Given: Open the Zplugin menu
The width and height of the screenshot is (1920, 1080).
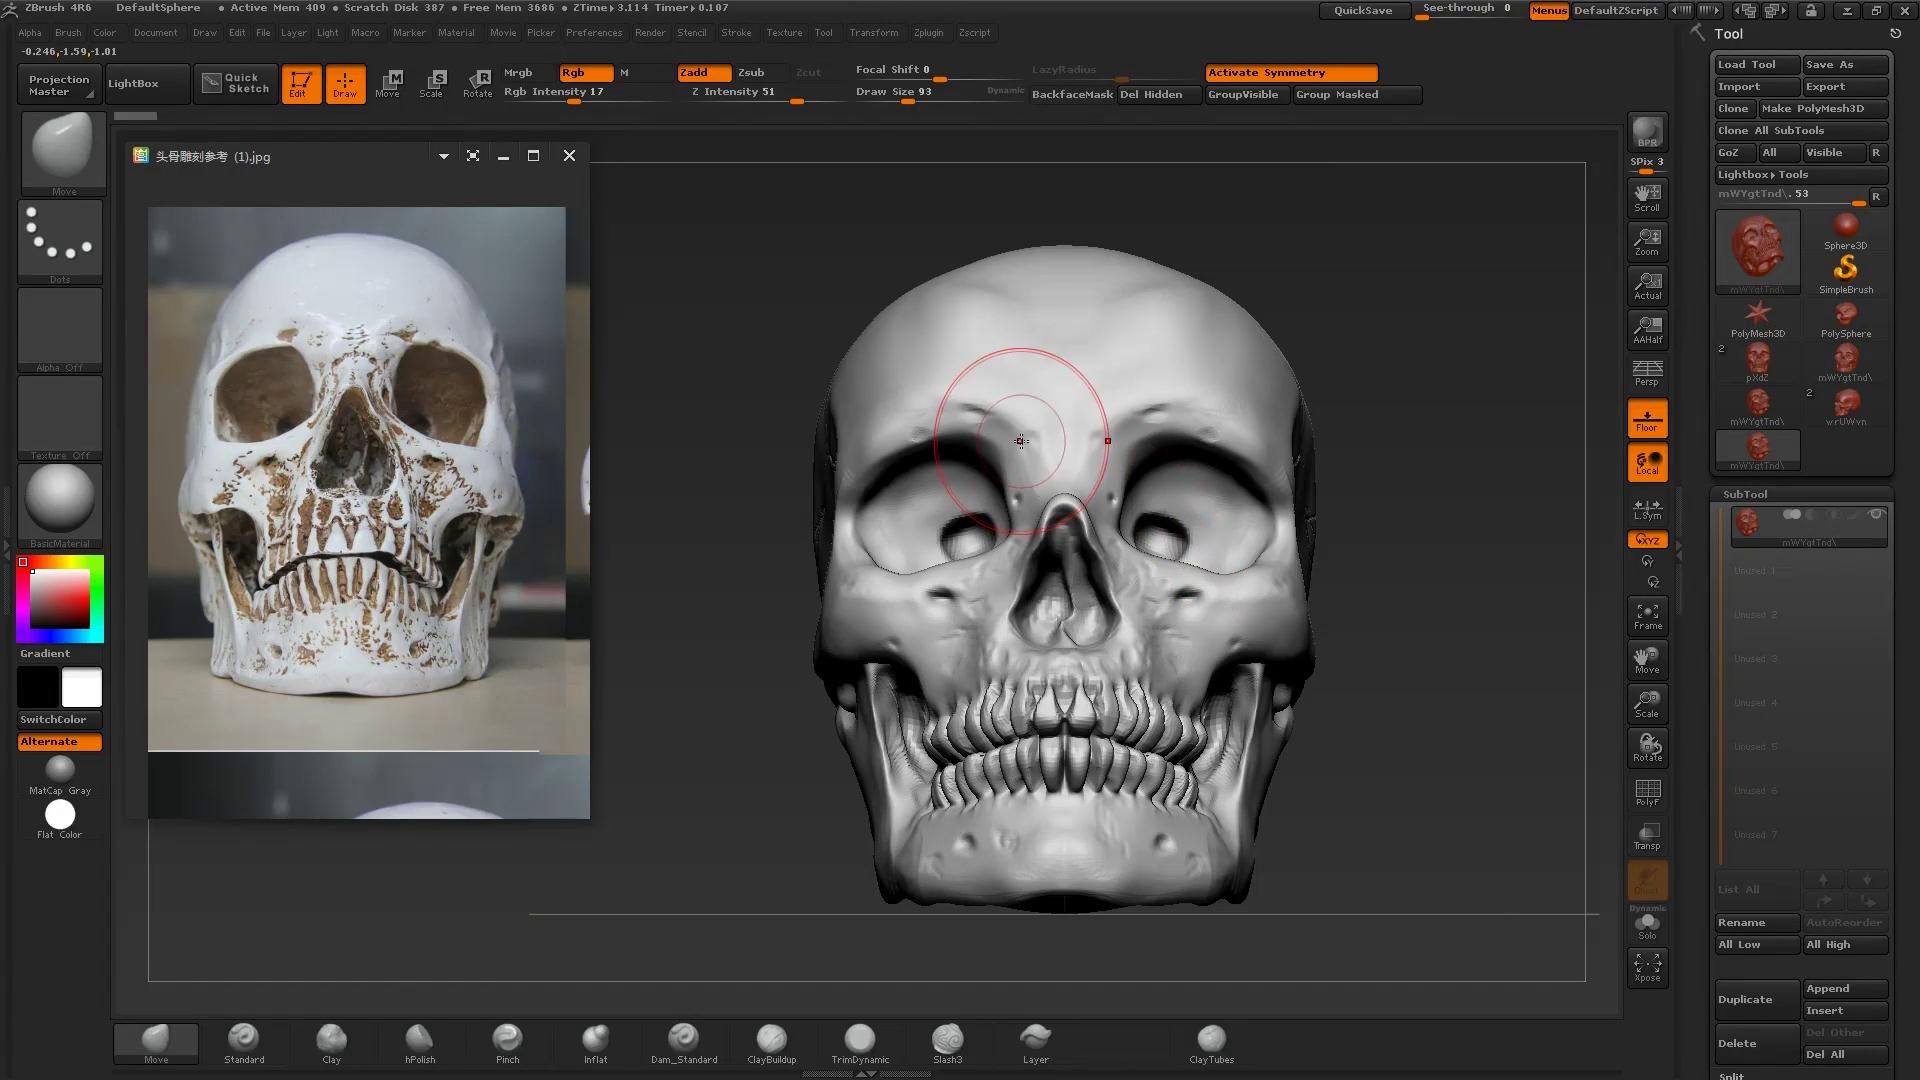Looking at the screenshot, I should pyautogui.click(x=928, y=33).
